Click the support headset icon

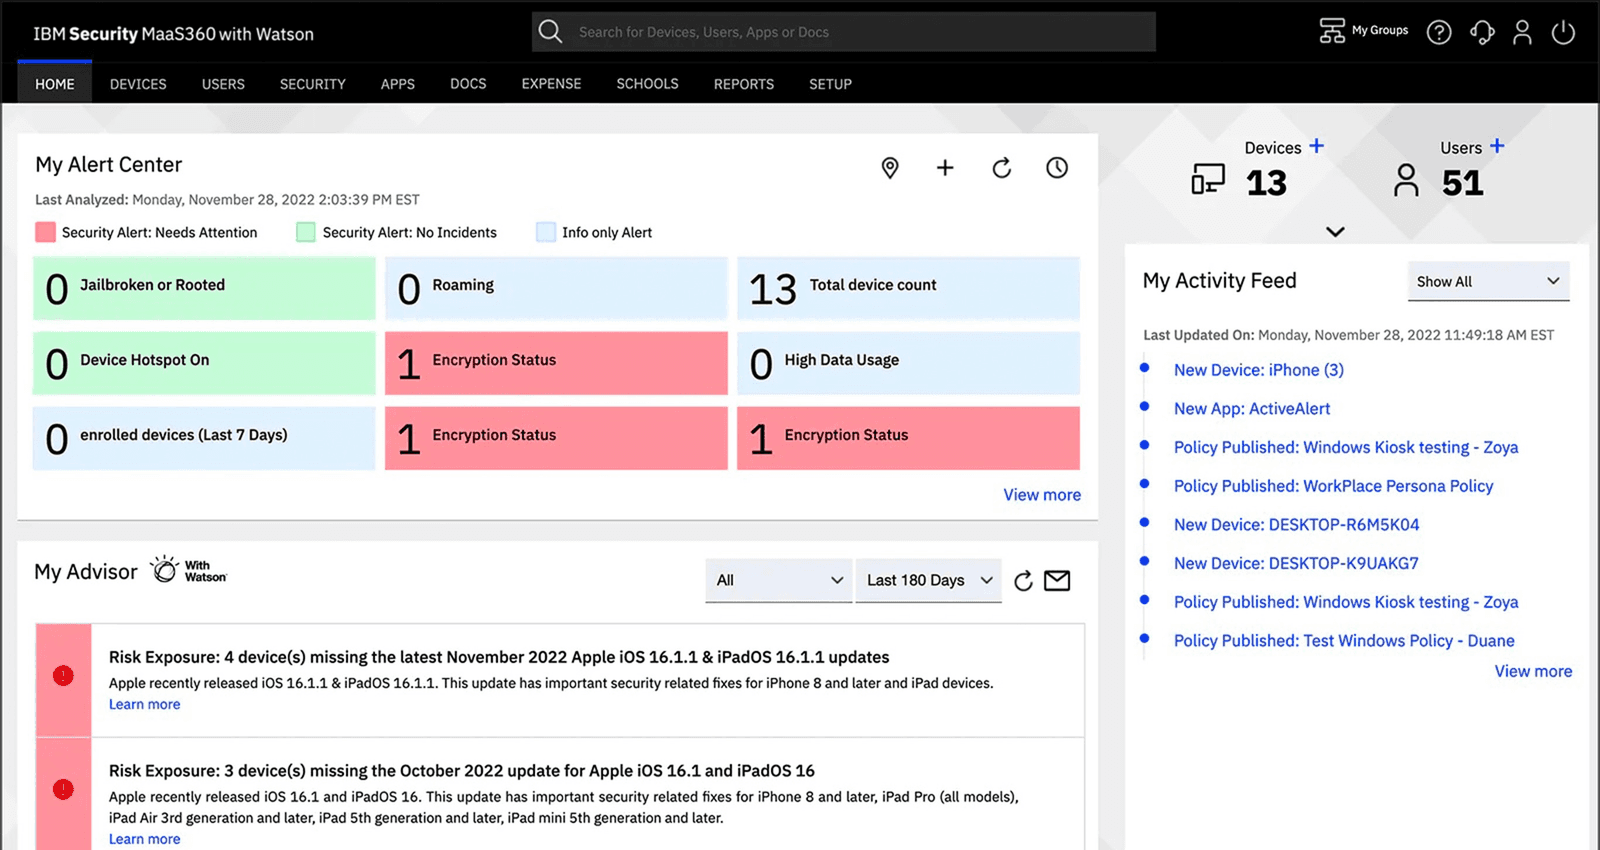[x=1482, y=32]
